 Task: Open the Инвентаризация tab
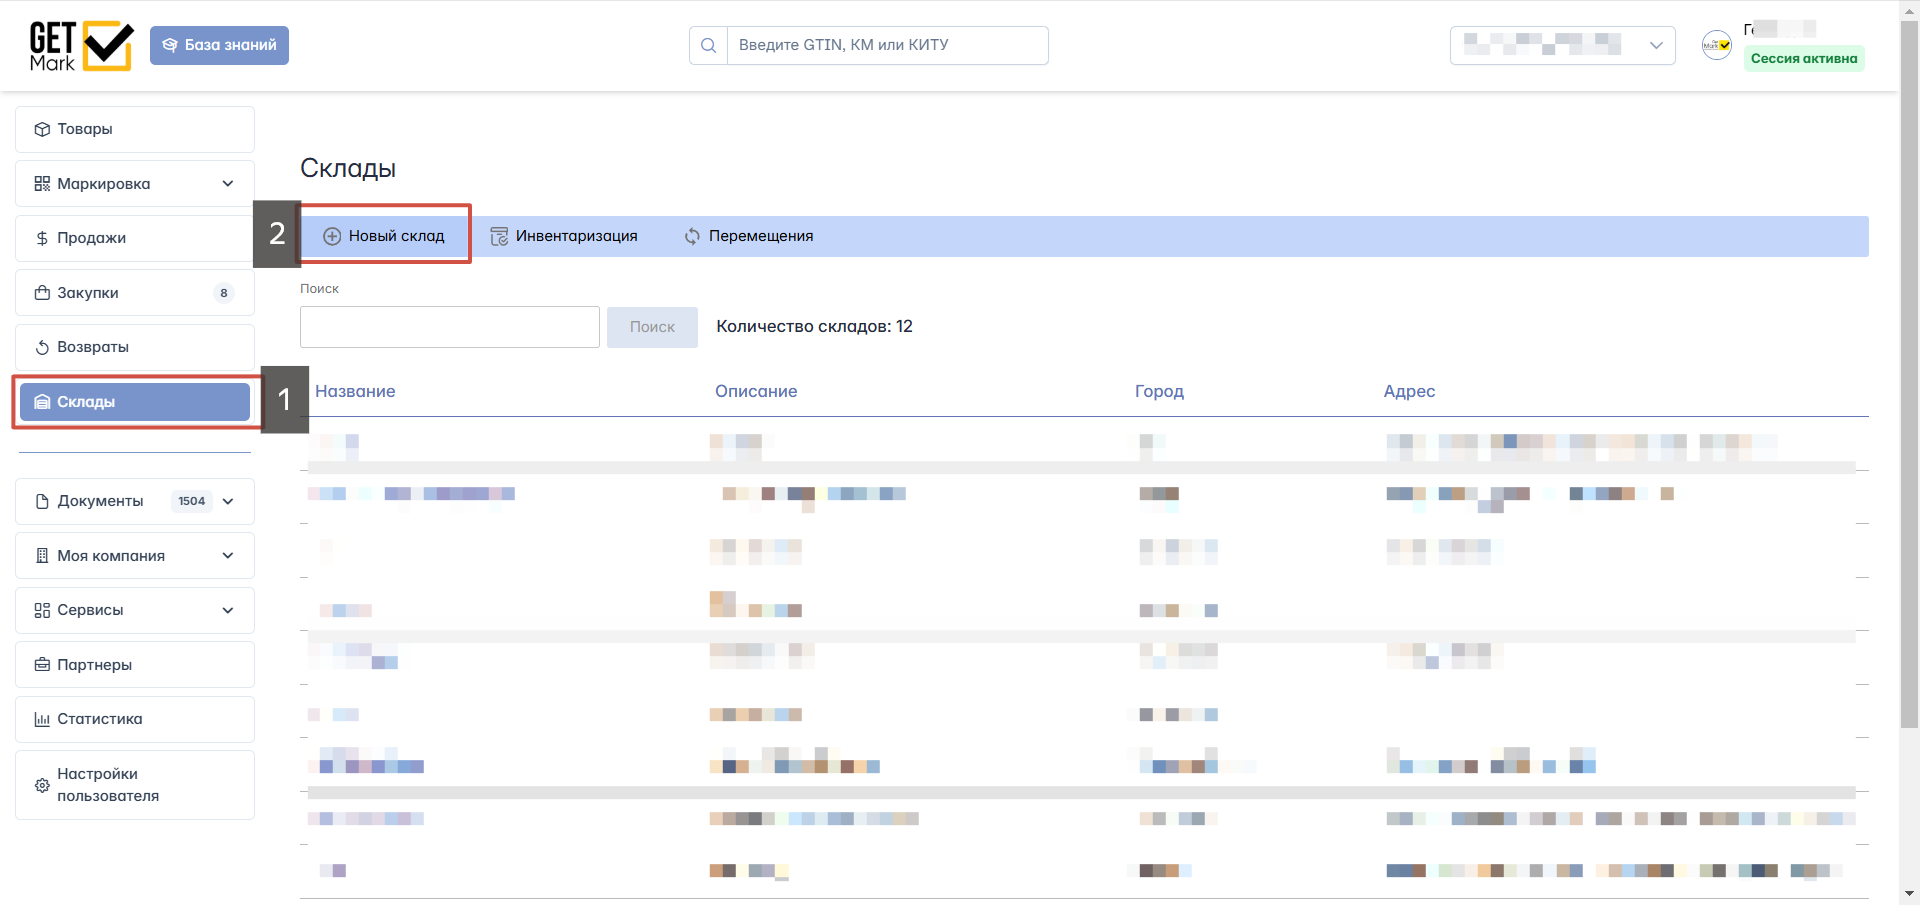pyautogui.click(x=563, y=236)
